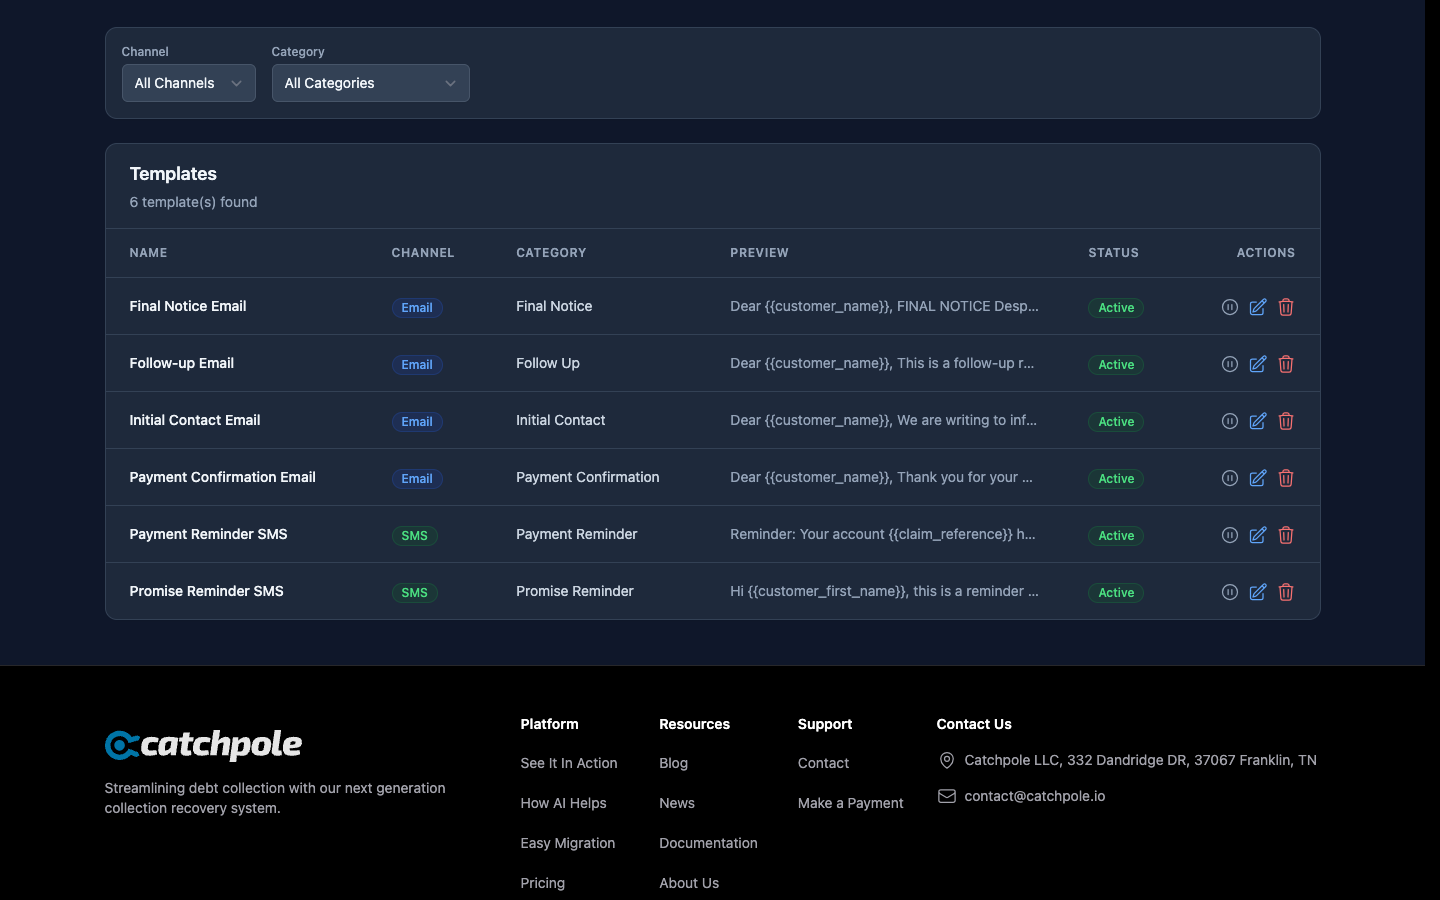
Task: Visit the Documentation page
Action: pos(708,843)
